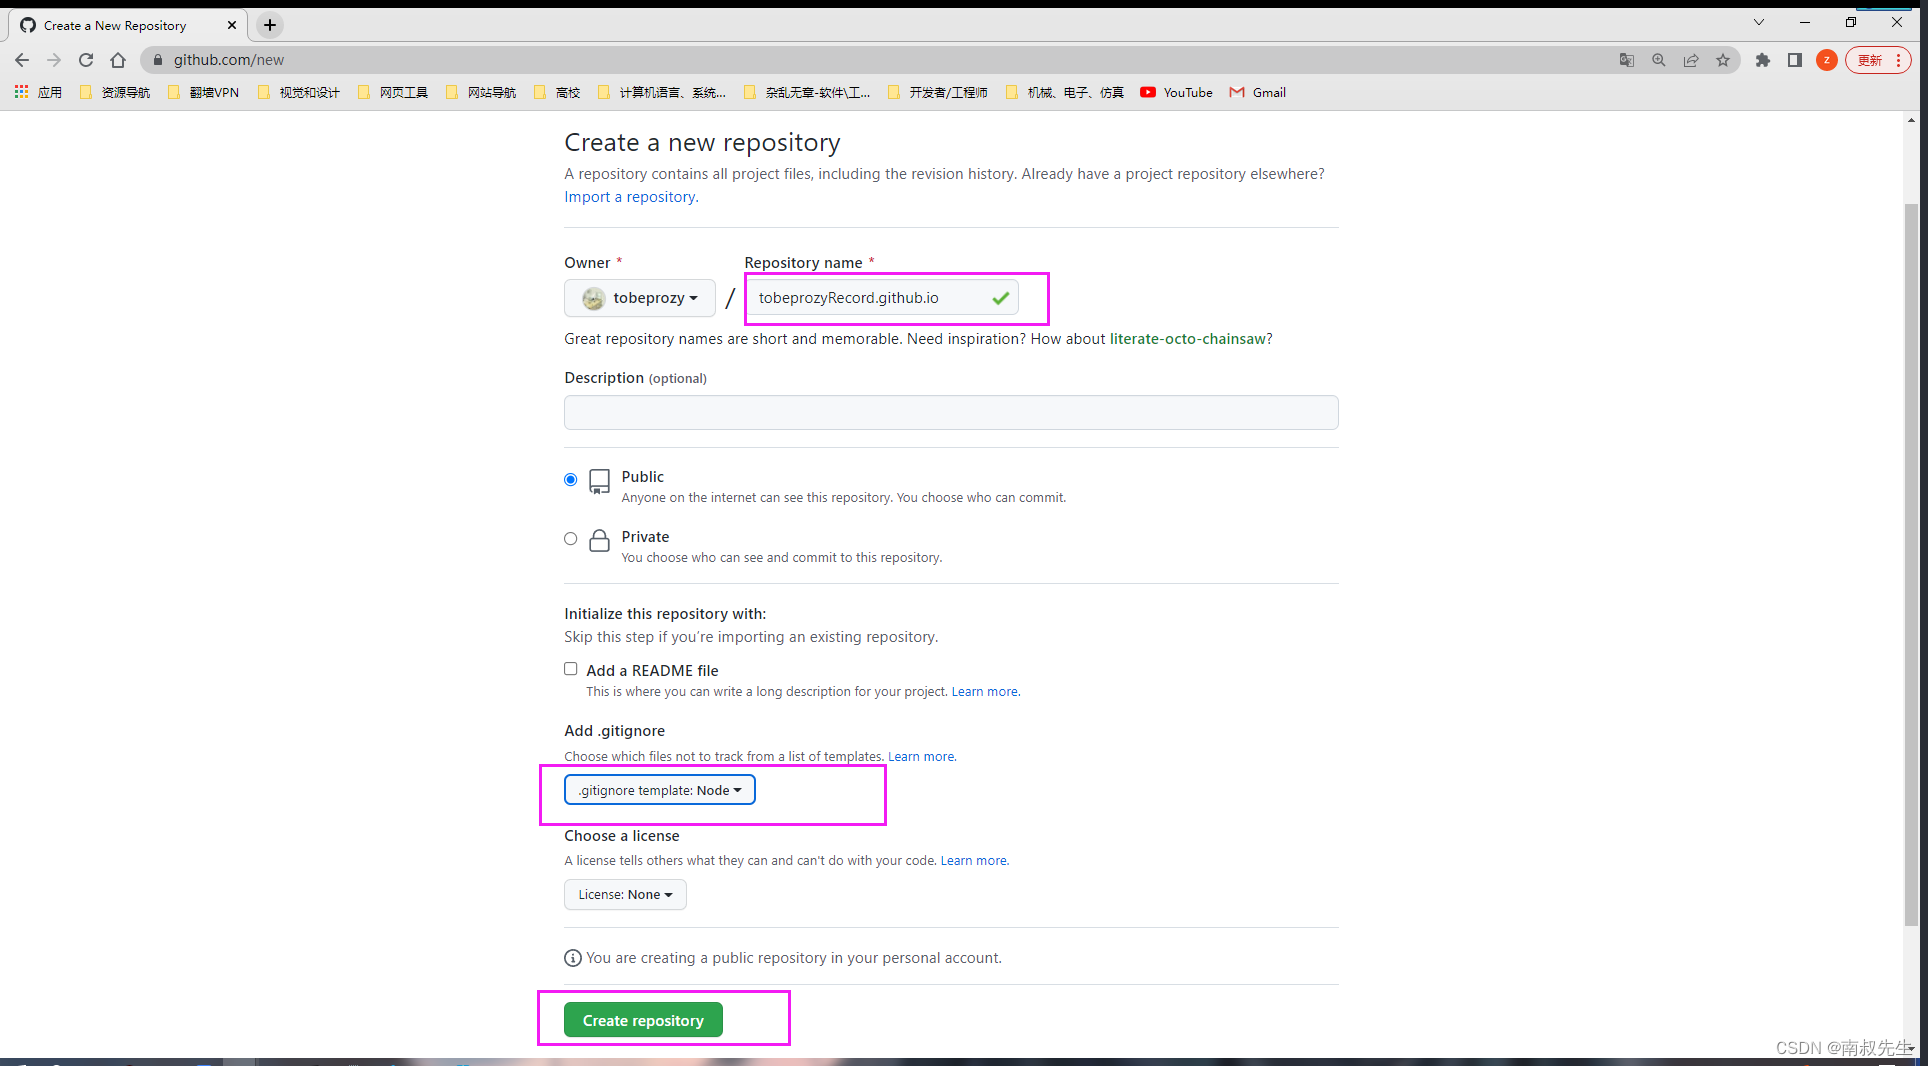Open the .gitignore template Node dropdown
This screenshot has width=1928, height=1066.
coord(660,790)
